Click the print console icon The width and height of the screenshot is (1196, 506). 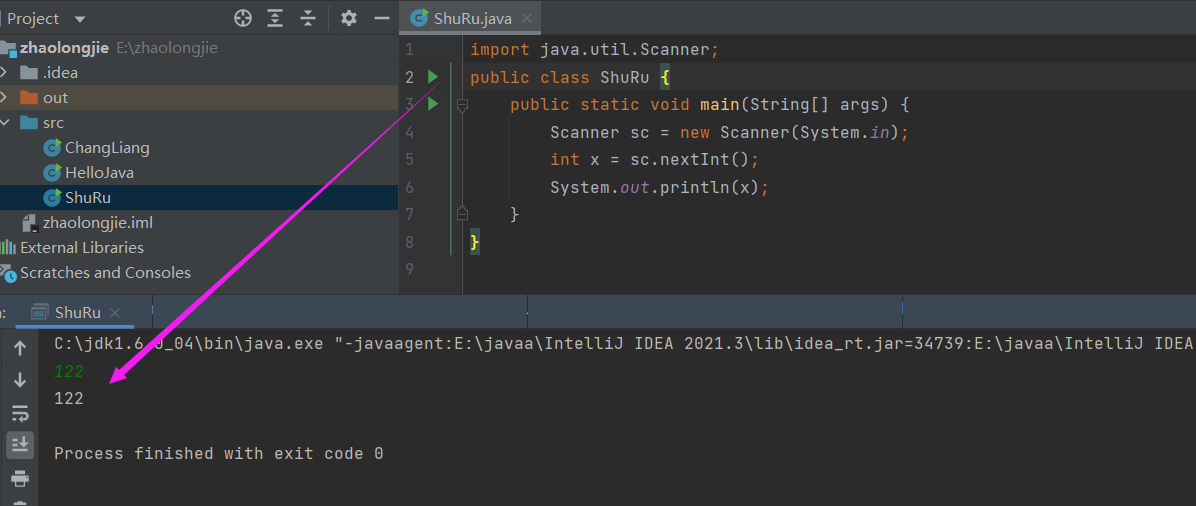coord(20,479)
